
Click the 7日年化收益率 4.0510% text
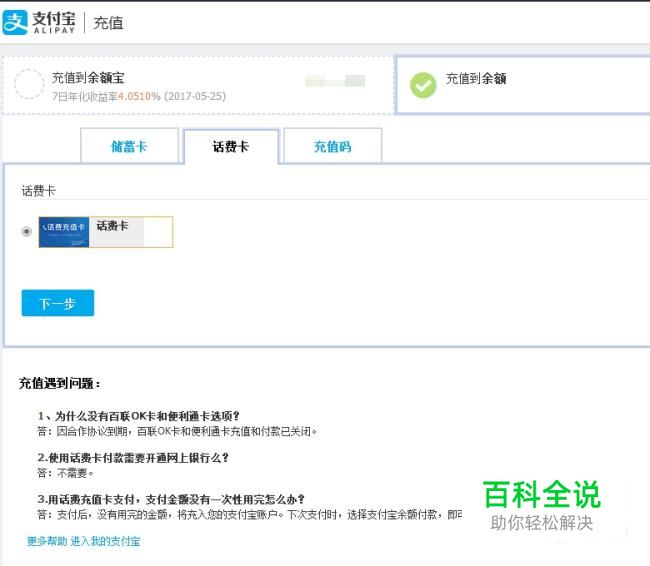(x=106, y=96)
